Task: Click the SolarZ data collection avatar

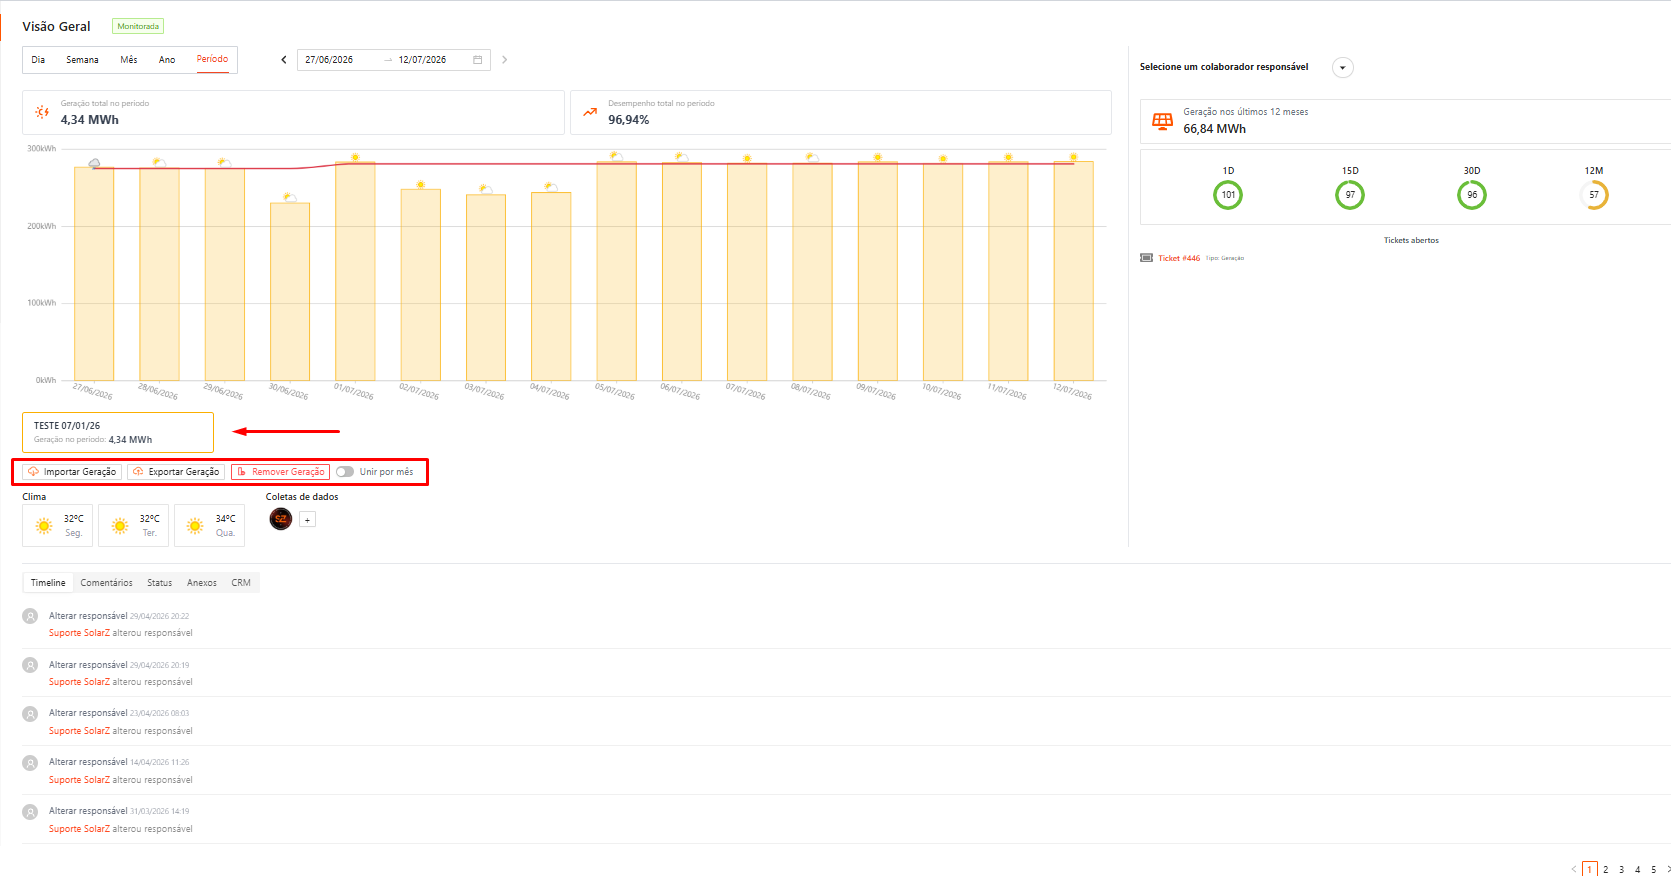Action: coord(281,519)
